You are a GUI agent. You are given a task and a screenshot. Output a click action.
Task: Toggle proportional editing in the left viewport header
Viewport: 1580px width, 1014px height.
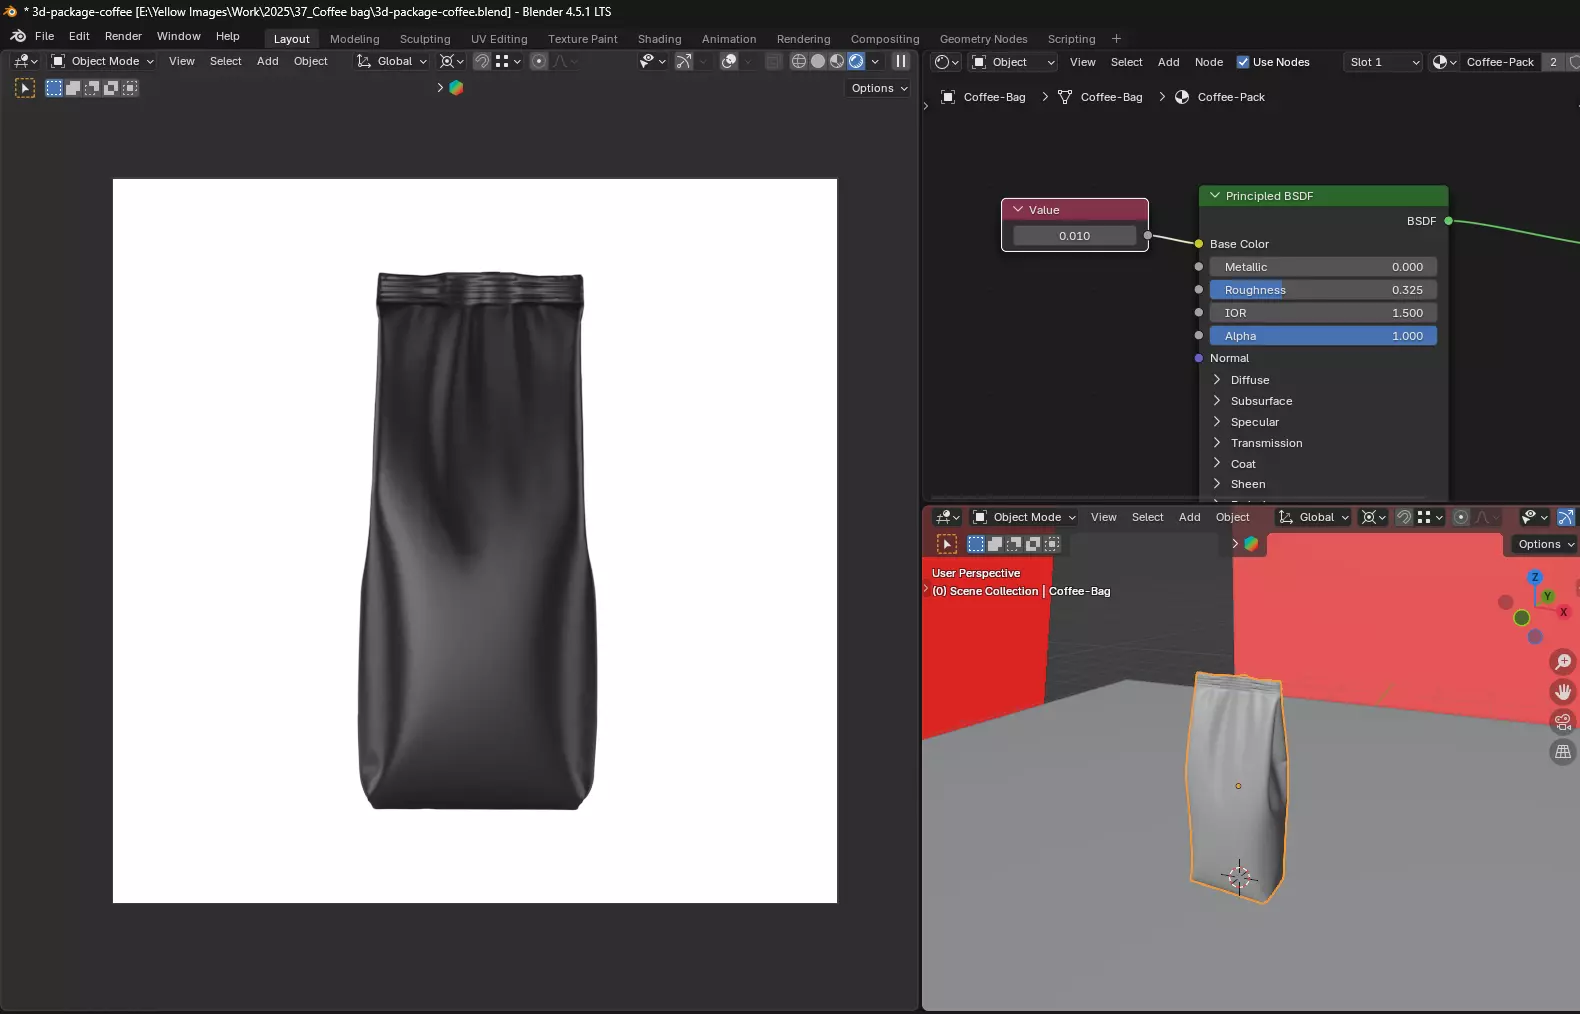click(x=539, y=61)
